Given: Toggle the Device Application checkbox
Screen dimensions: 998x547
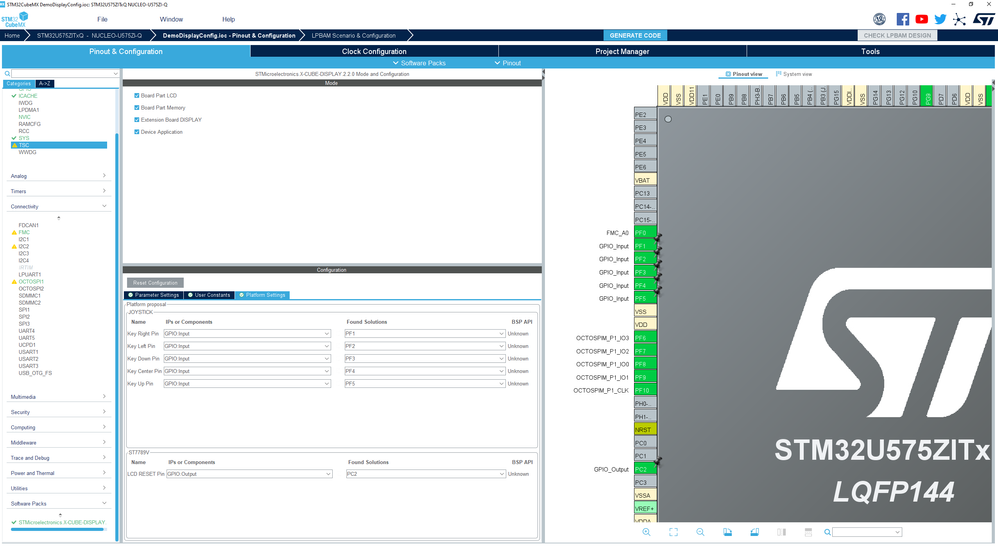Looking at the screenshot, I should coord(136,132).
